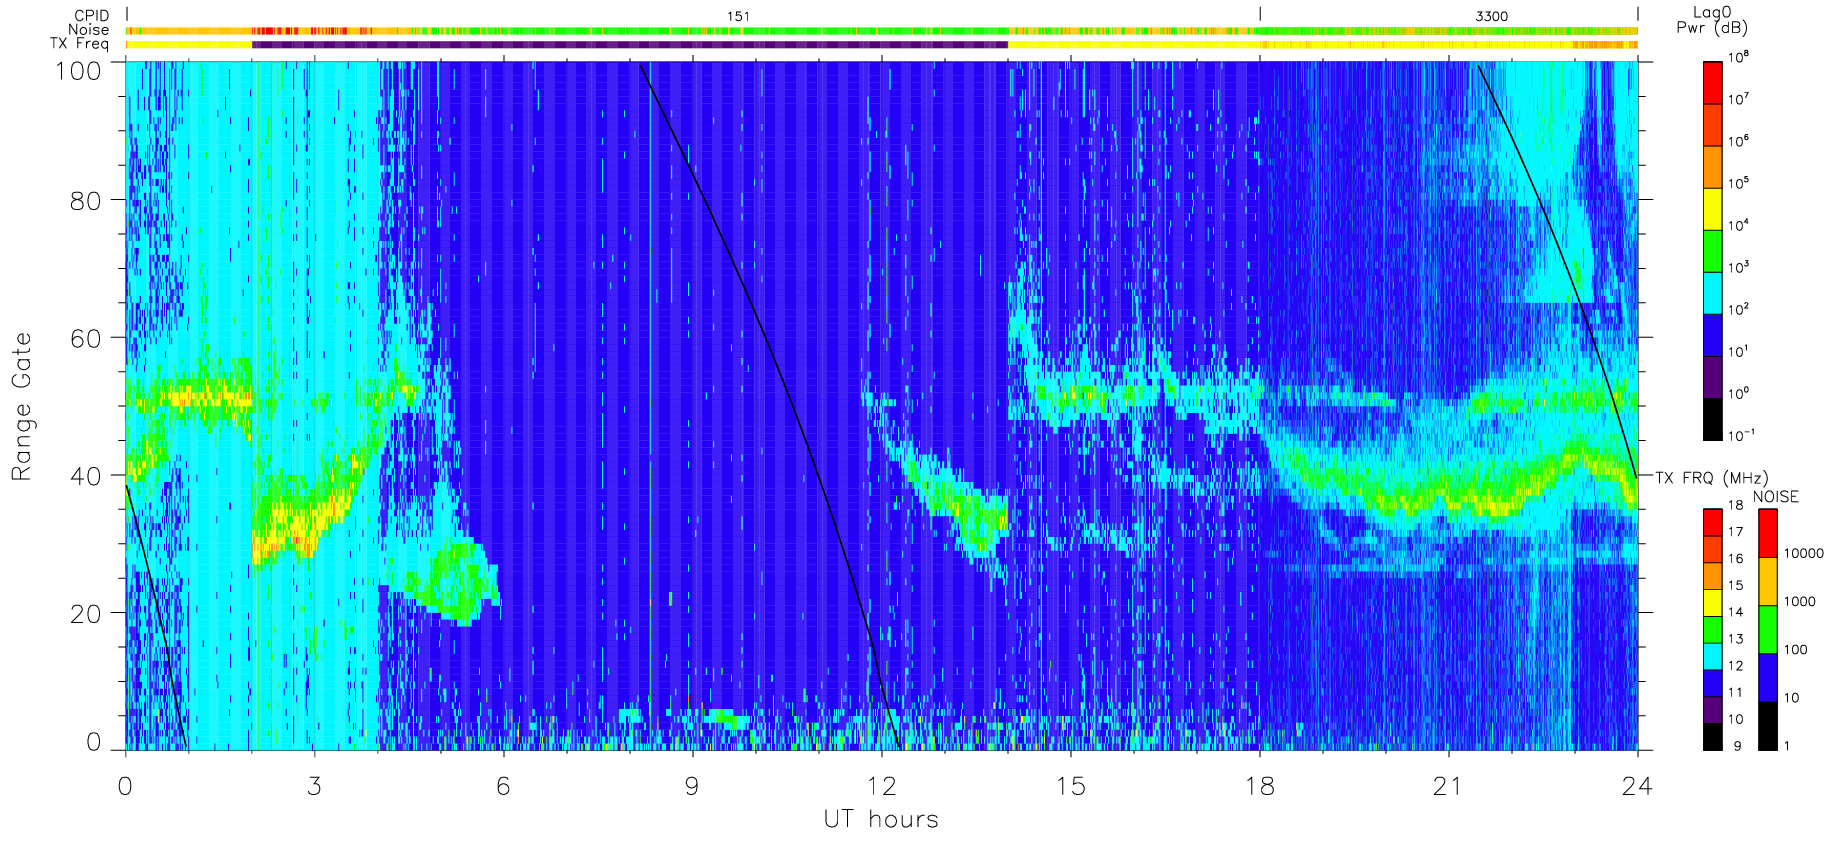Viewport: 1843px width, 850px height.
Task: Click the 'CPID' row label
Action: coord(91,16)
